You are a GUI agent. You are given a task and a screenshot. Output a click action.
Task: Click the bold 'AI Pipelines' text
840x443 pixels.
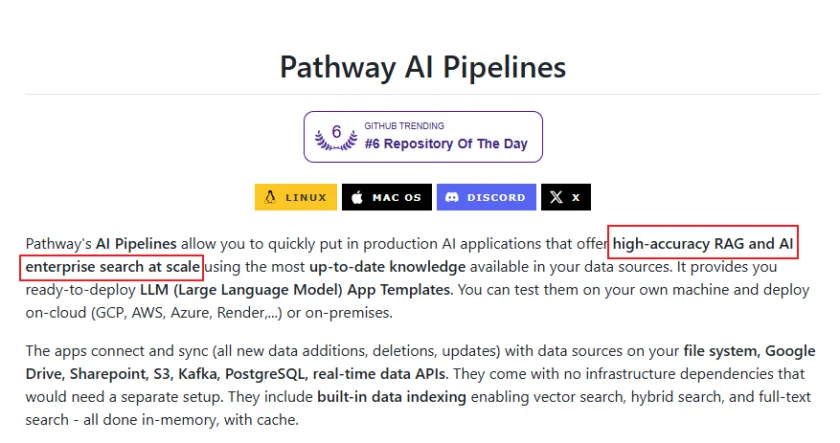point(136,244)
